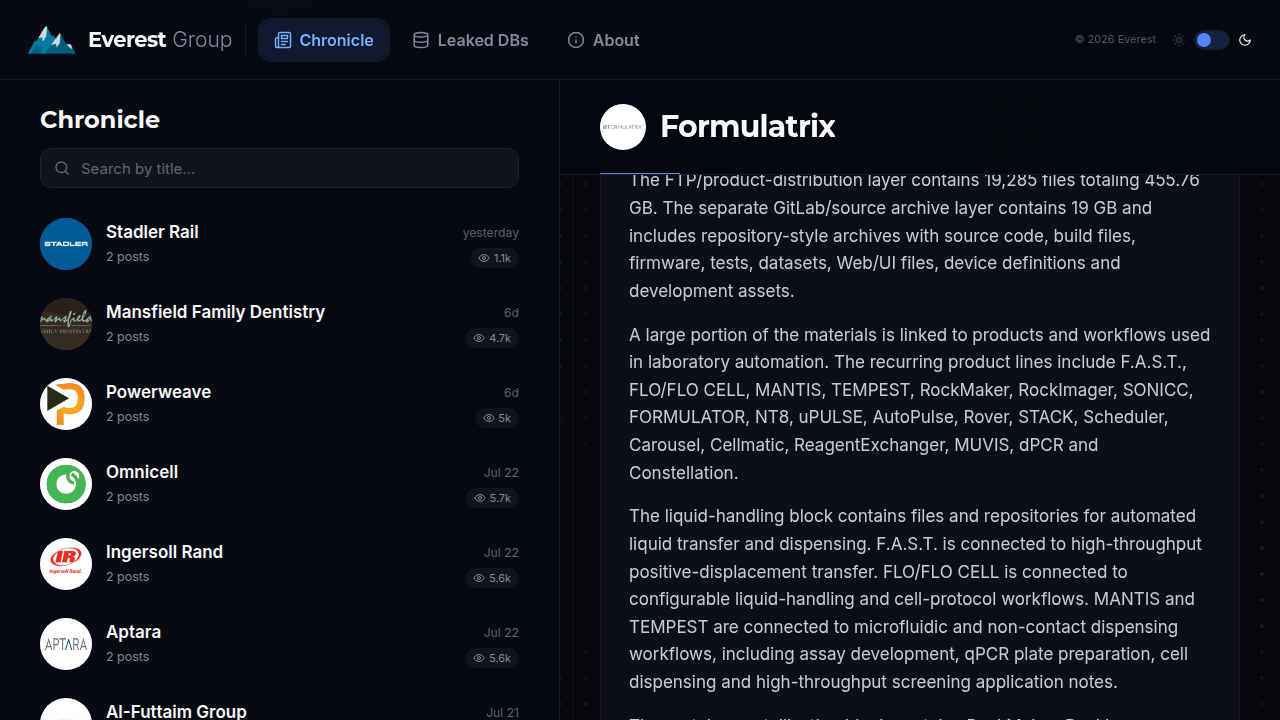
Task: Open the Mansfield Family Dentistry entry title
Action: (x=215, y=312)
